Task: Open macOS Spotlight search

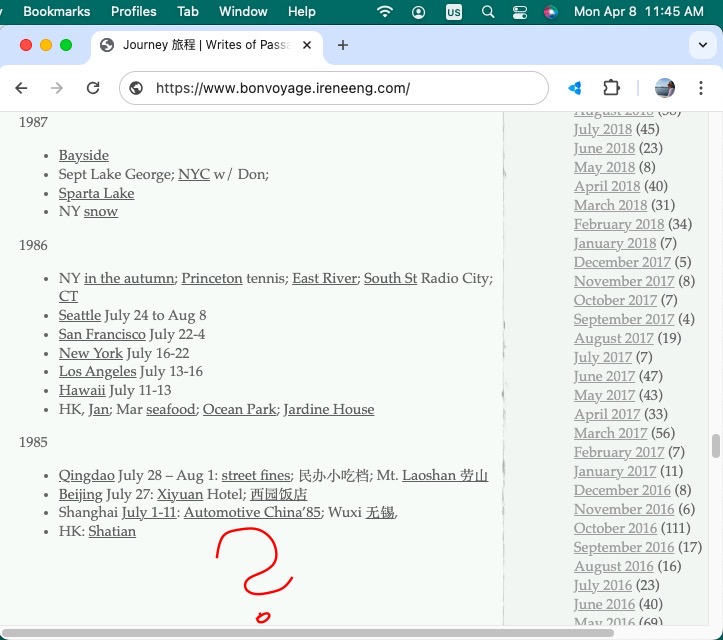Action: 488,12
